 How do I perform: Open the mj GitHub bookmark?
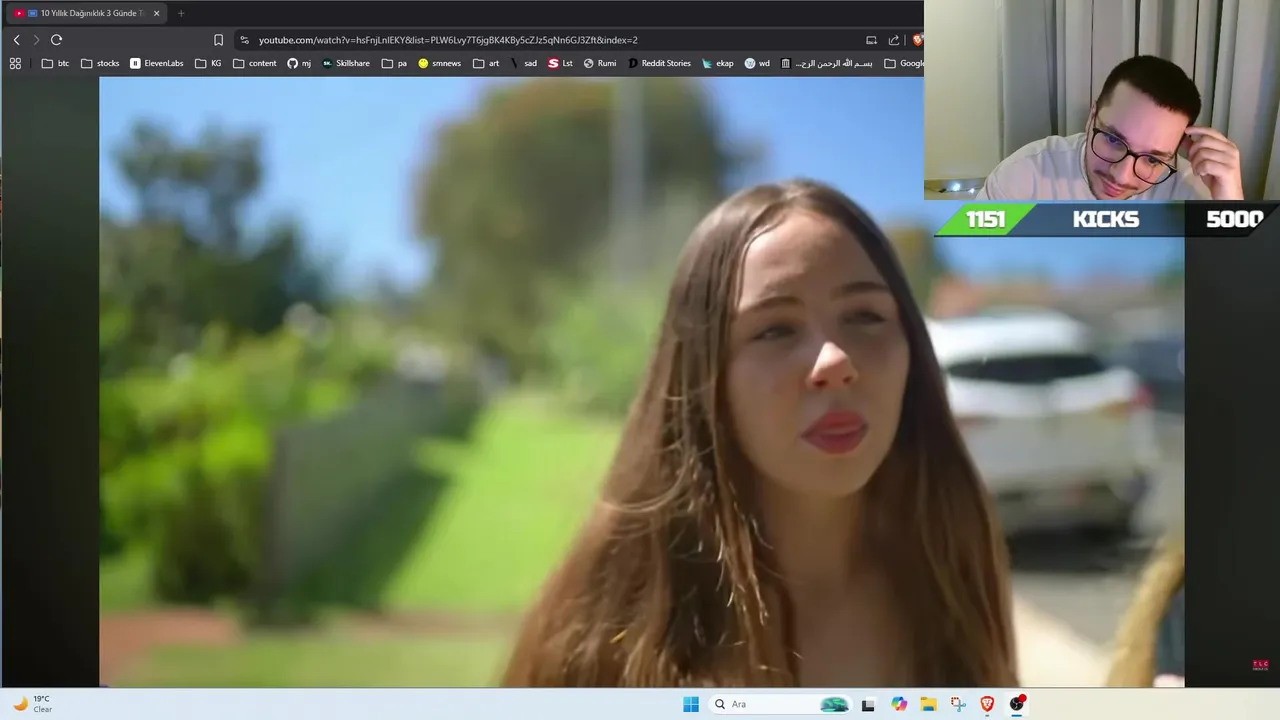[299, 63]
